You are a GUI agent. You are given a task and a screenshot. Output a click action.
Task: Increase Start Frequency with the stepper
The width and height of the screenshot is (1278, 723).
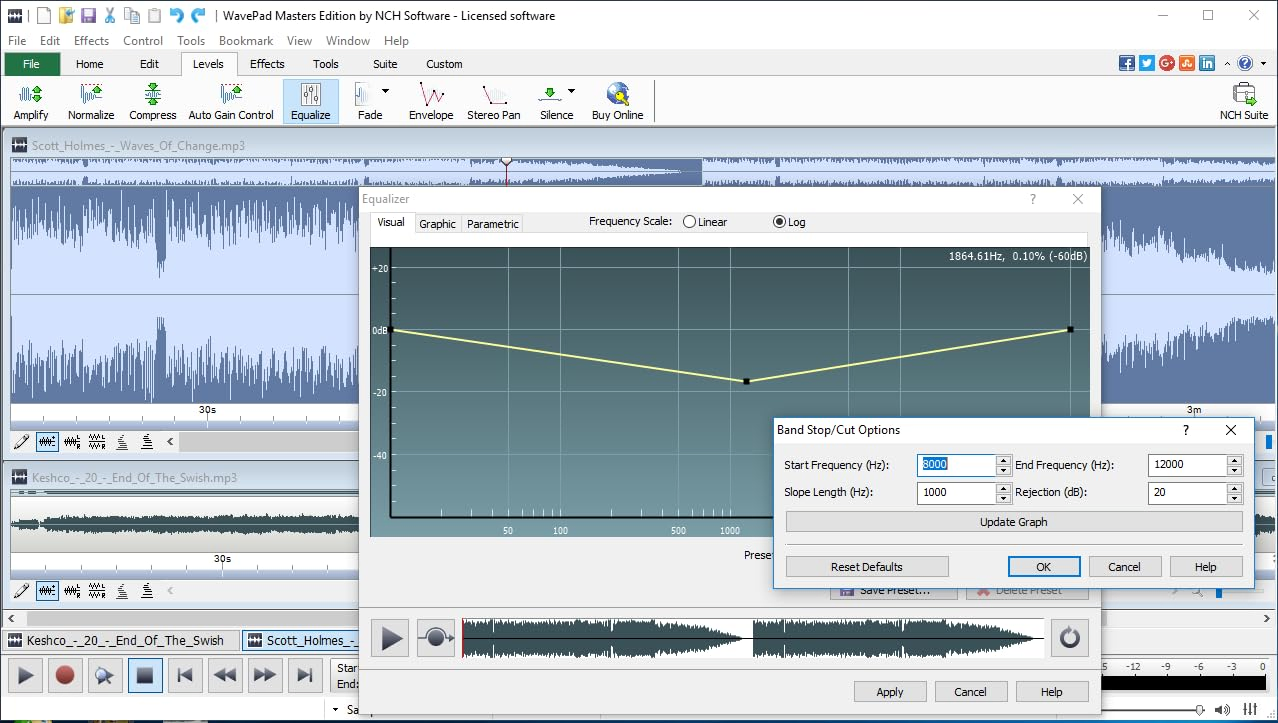coord(1004,459)
